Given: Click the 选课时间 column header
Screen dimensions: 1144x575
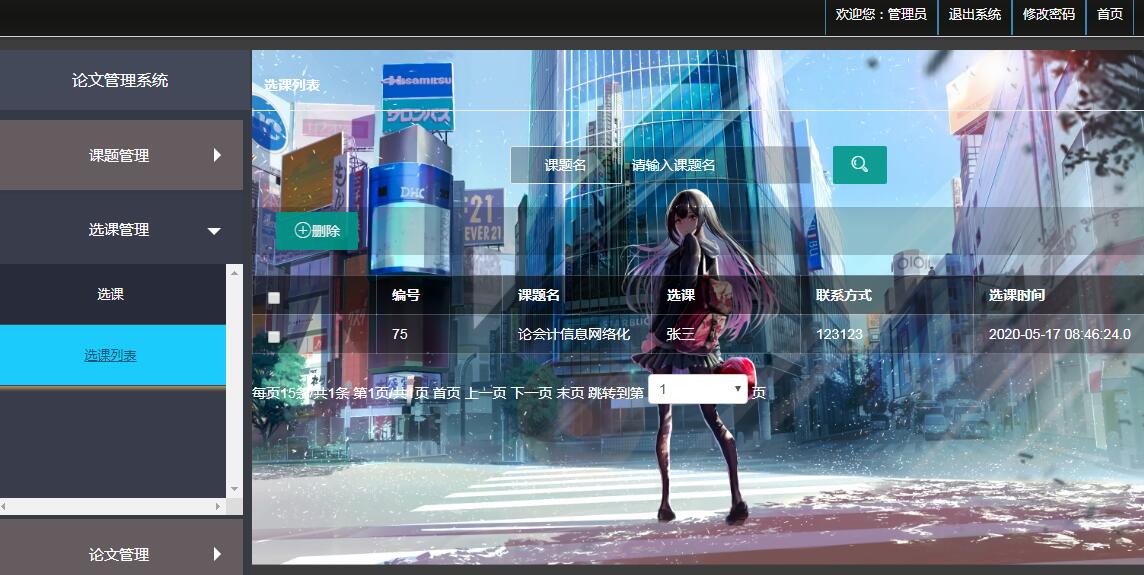Looking at the screenshot, I should pyautogui.click(x=1017, y=295).
